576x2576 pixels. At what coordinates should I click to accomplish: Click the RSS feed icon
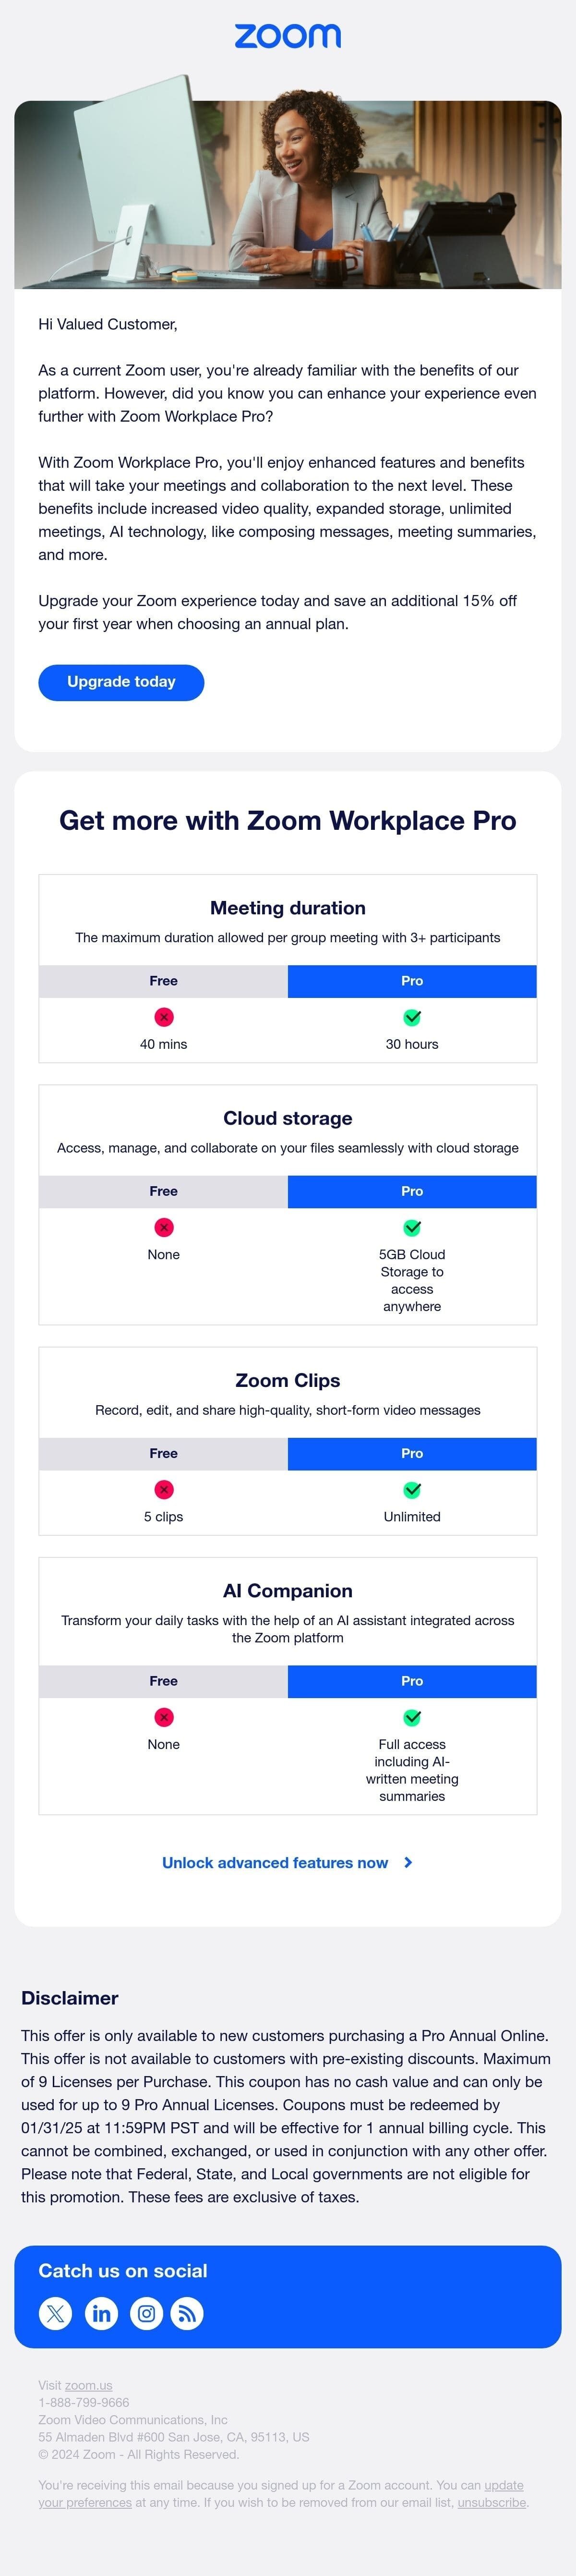(190, 2313)
